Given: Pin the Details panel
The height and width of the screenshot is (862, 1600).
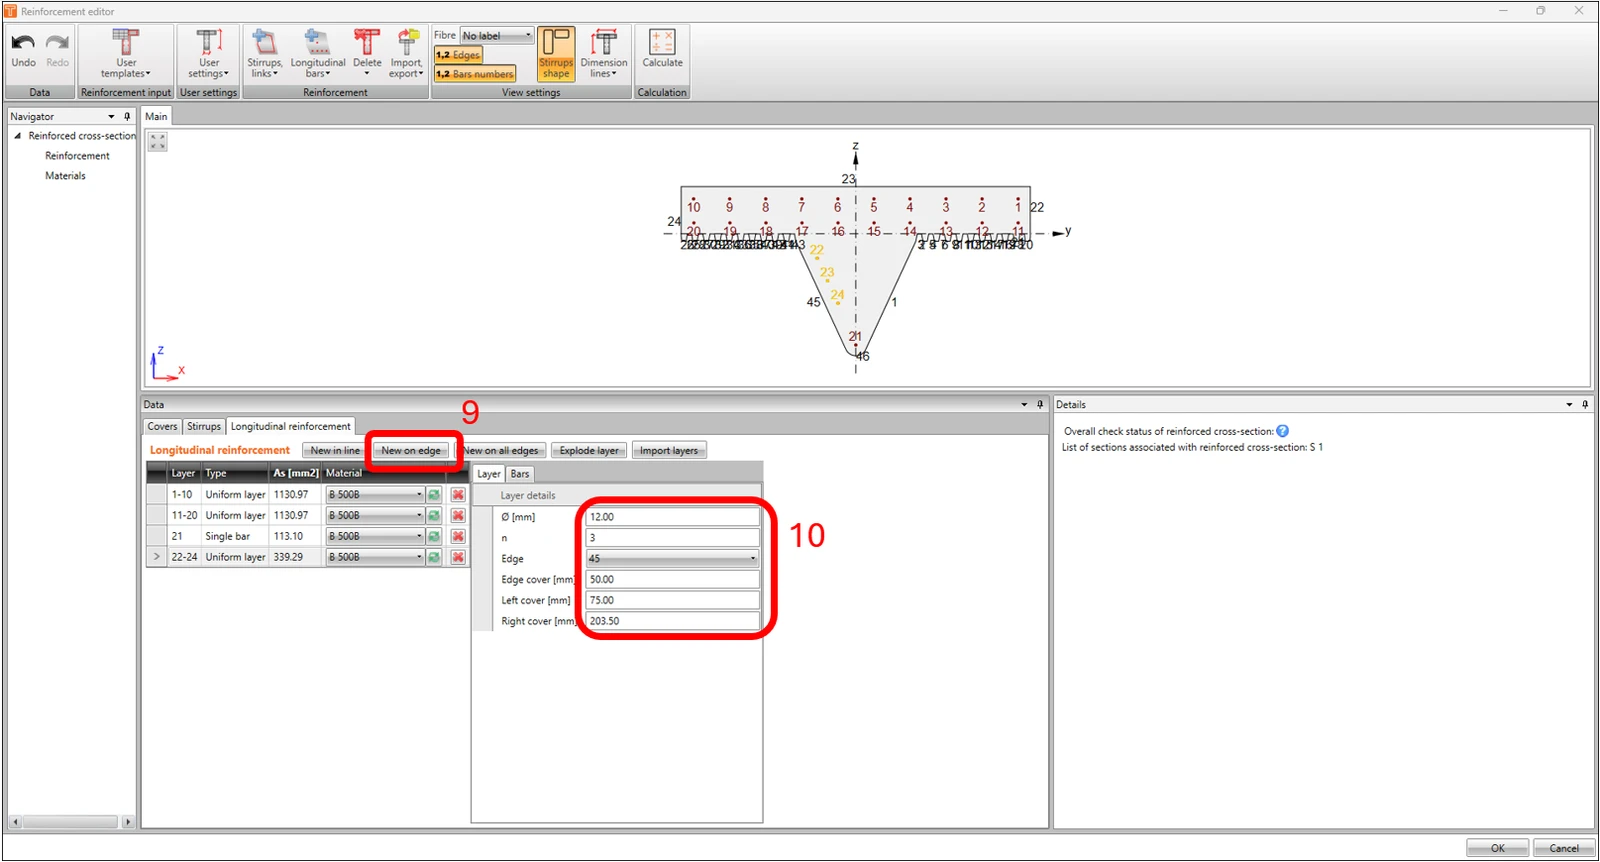Looking at the screenshot, I should [1585, 405].
